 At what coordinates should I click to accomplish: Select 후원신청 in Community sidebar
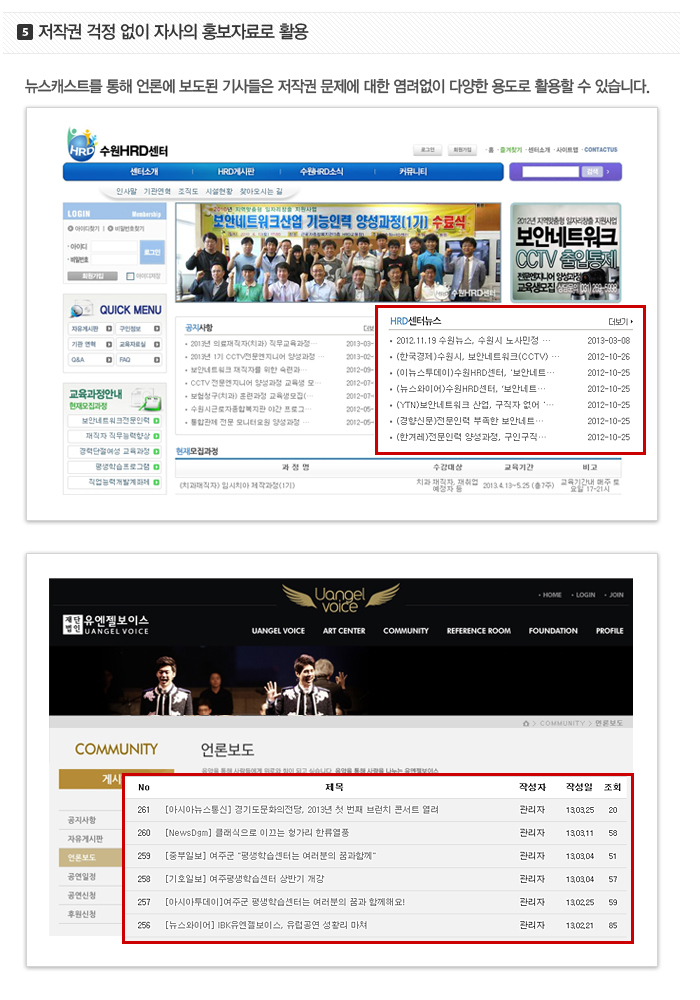82,914
